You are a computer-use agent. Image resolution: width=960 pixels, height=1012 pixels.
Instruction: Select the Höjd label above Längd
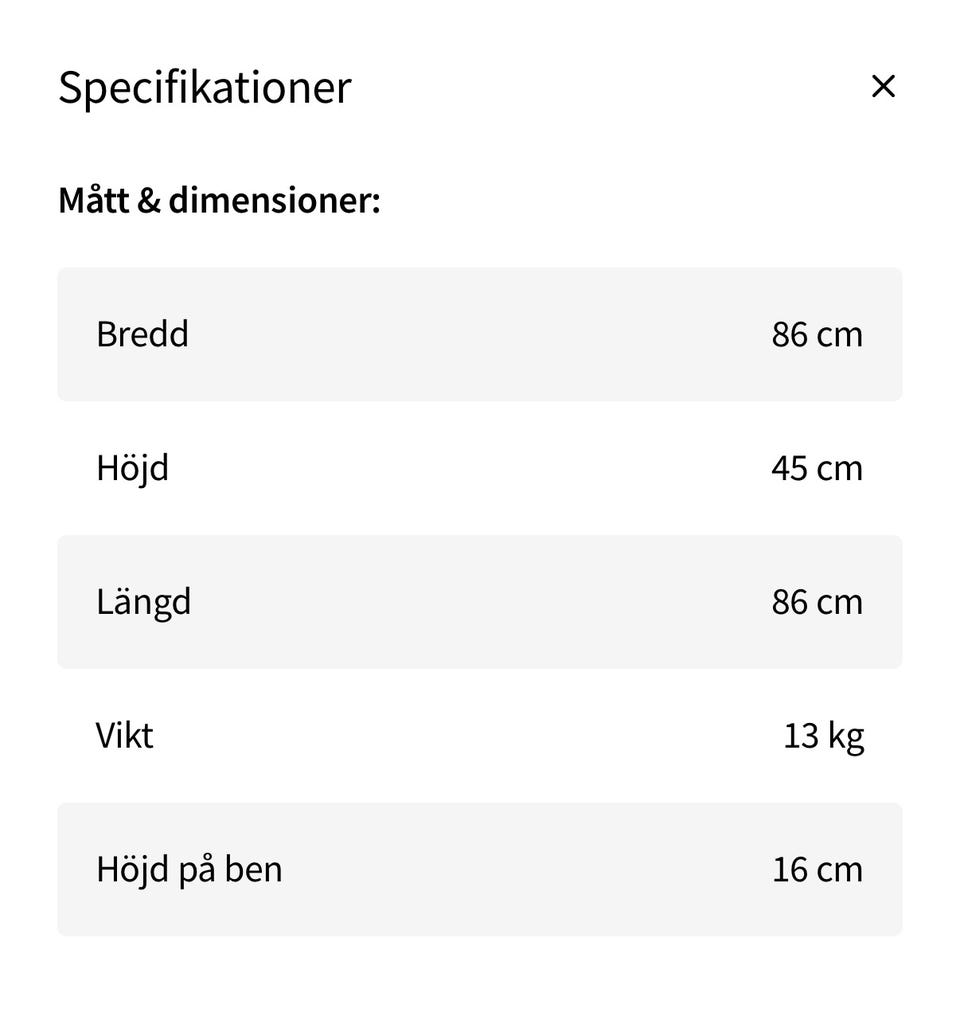coord(132,468)
